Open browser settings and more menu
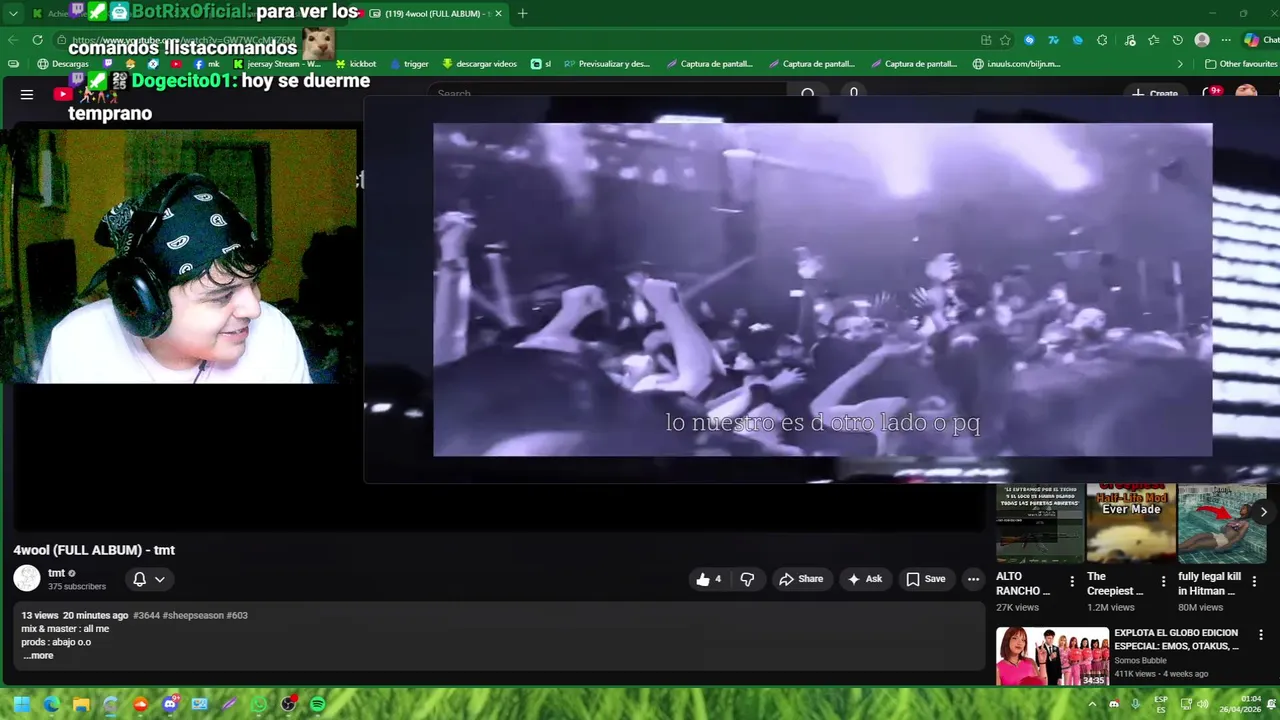Viewport: 1280px width, 720px height. 1226,40
